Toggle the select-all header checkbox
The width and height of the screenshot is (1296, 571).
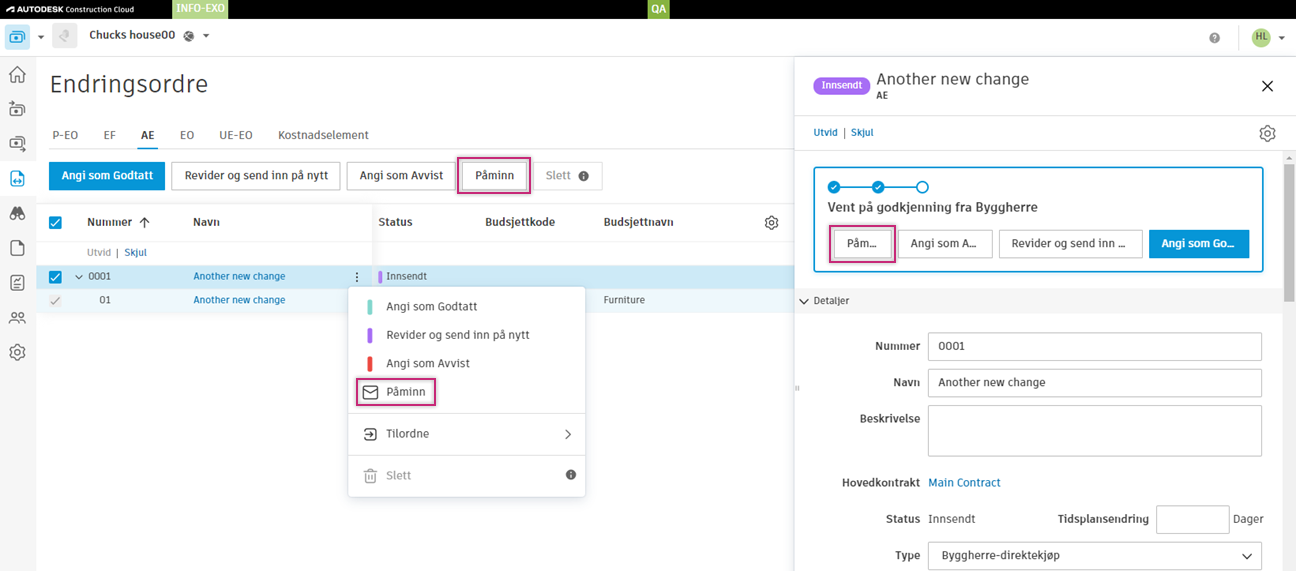pyautogui.click(x=55, y=223)
